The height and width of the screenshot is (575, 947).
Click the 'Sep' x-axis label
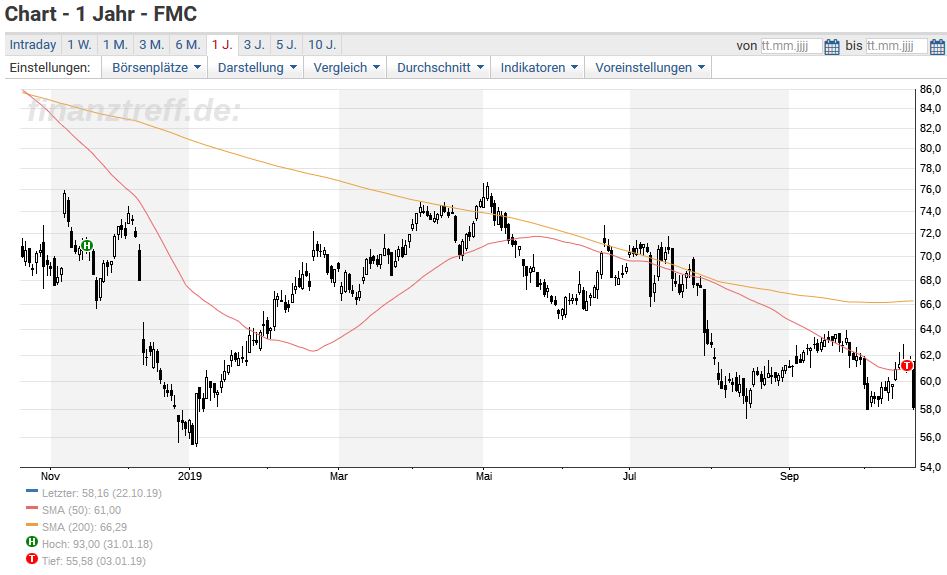tap(789, 476)
